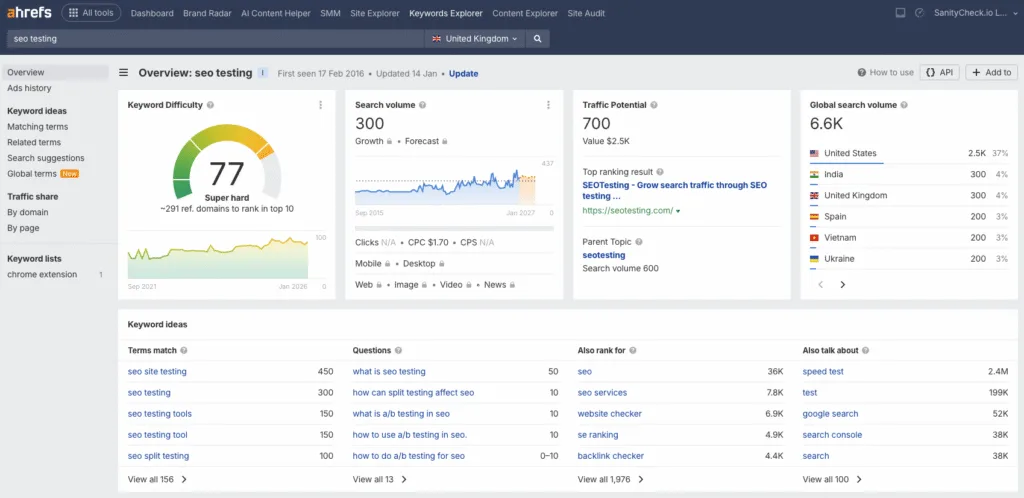Open Search suggestions report
This screenshot has height=498, width=1024.
[46, 158]
